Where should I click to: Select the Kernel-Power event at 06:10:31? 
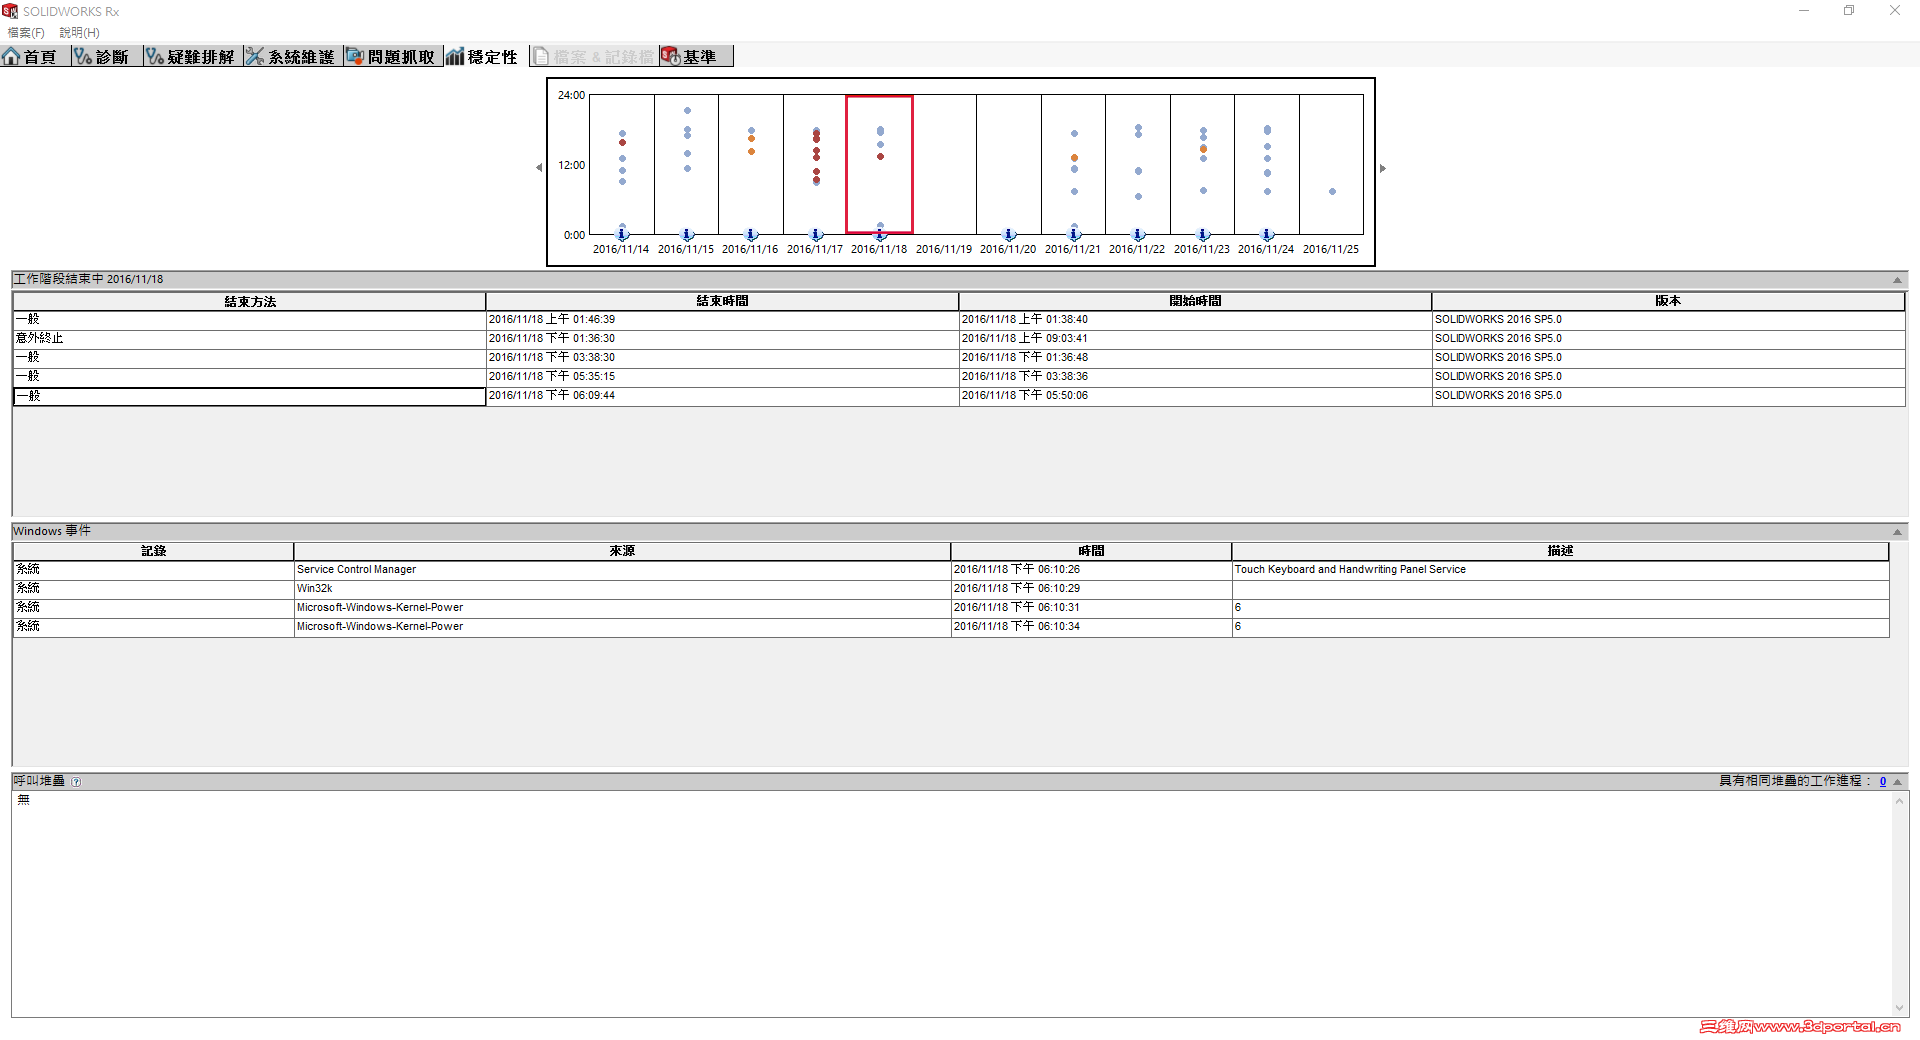coord(950,608)
